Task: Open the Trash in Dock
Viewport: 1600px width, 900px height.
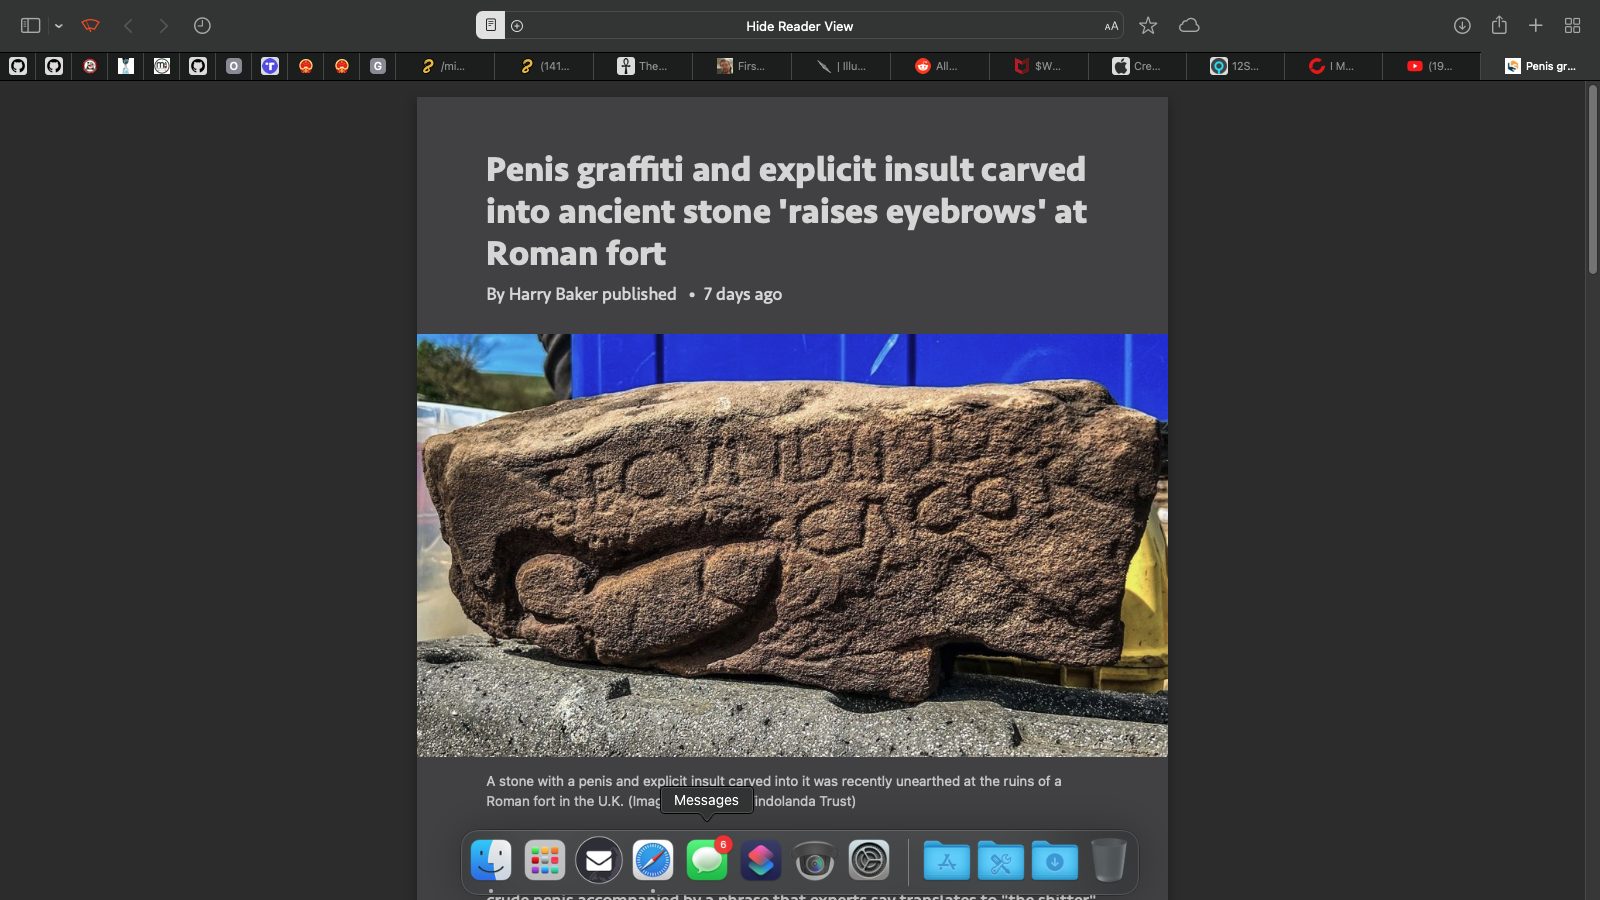Action: click(1108, 860)
